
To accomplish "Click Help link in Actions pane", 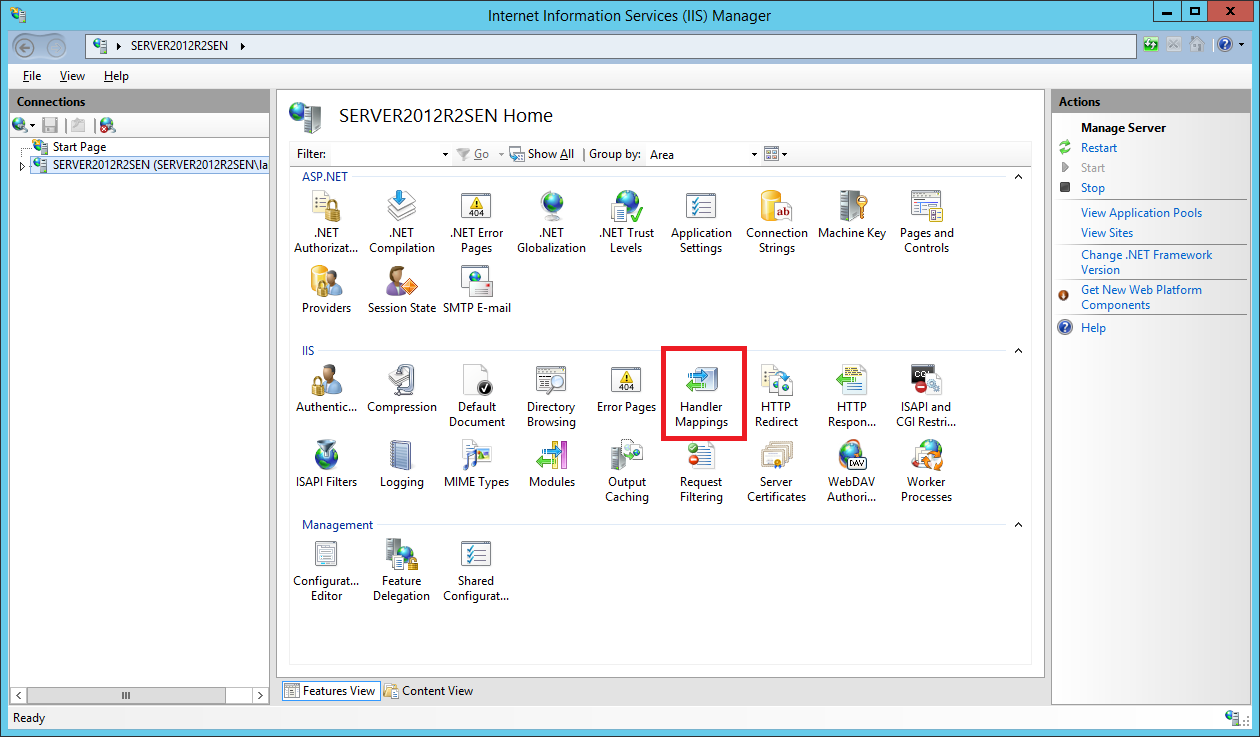I will point(1093,328).
